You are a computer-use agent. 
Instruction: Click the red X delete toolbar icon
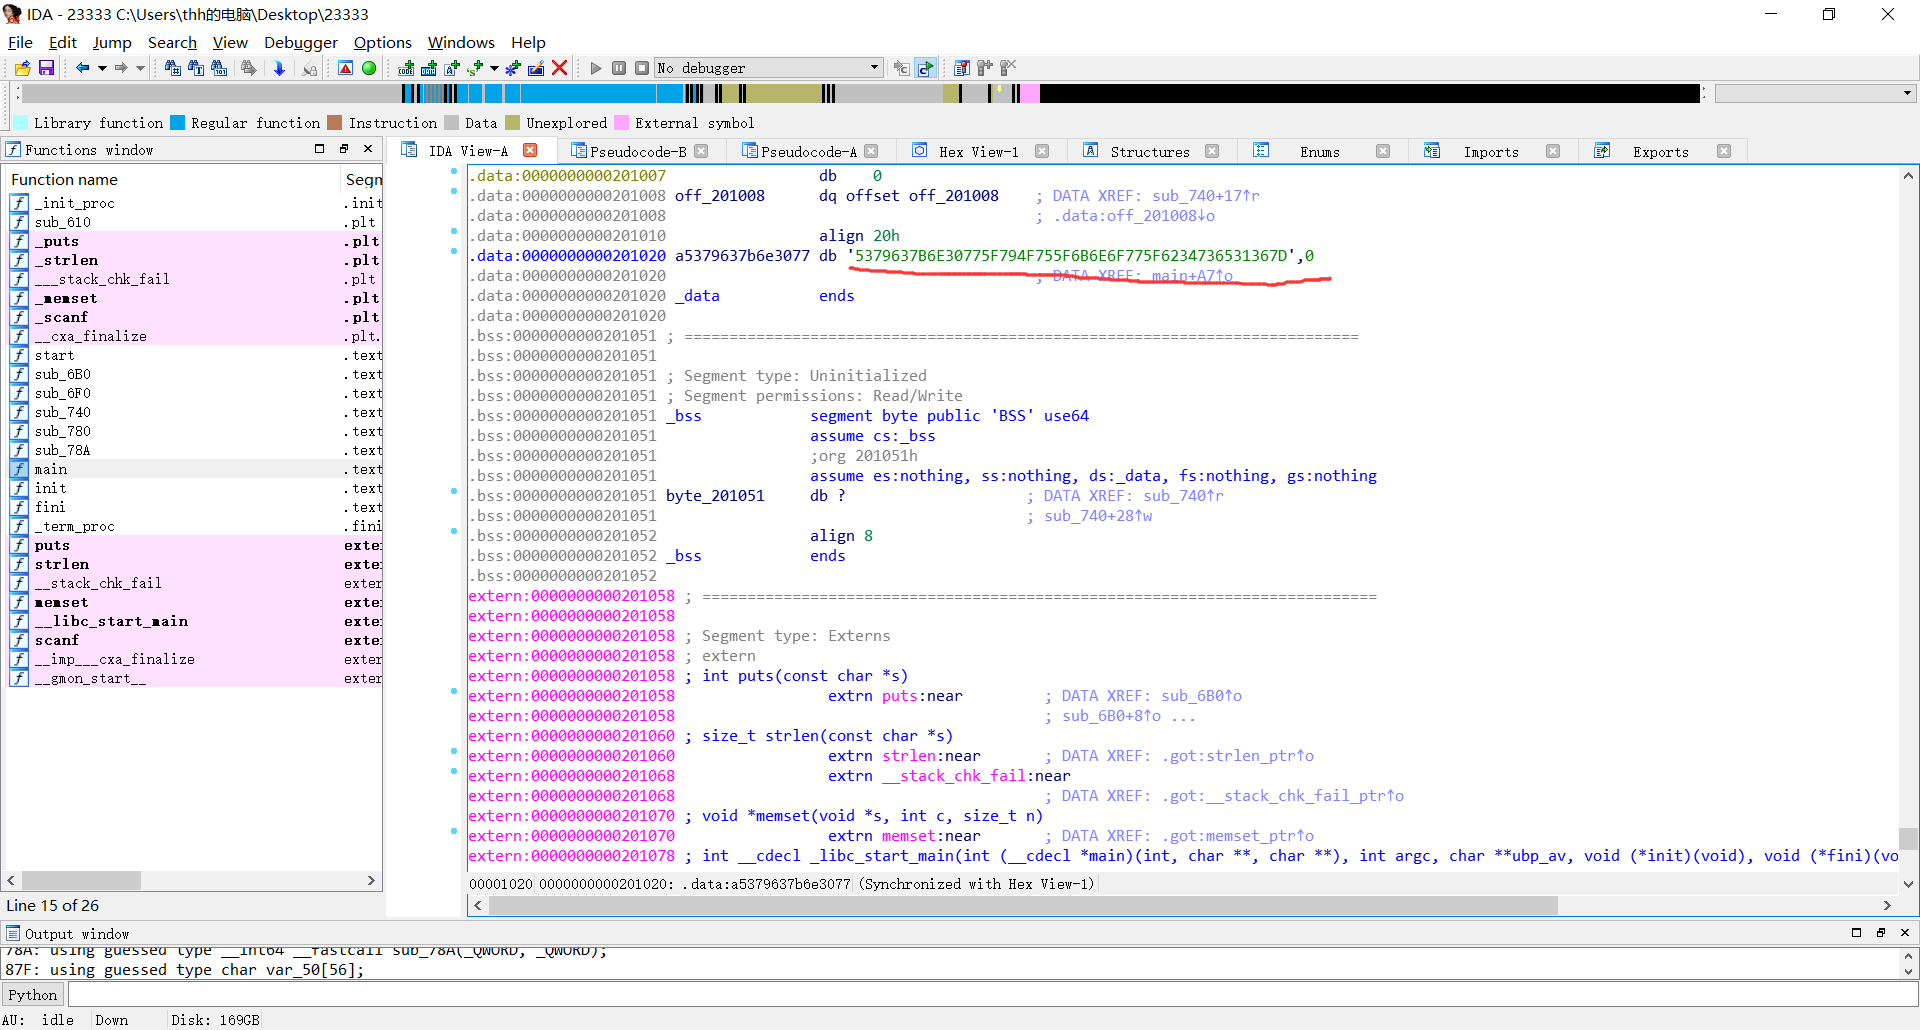[x=560, y=68]
